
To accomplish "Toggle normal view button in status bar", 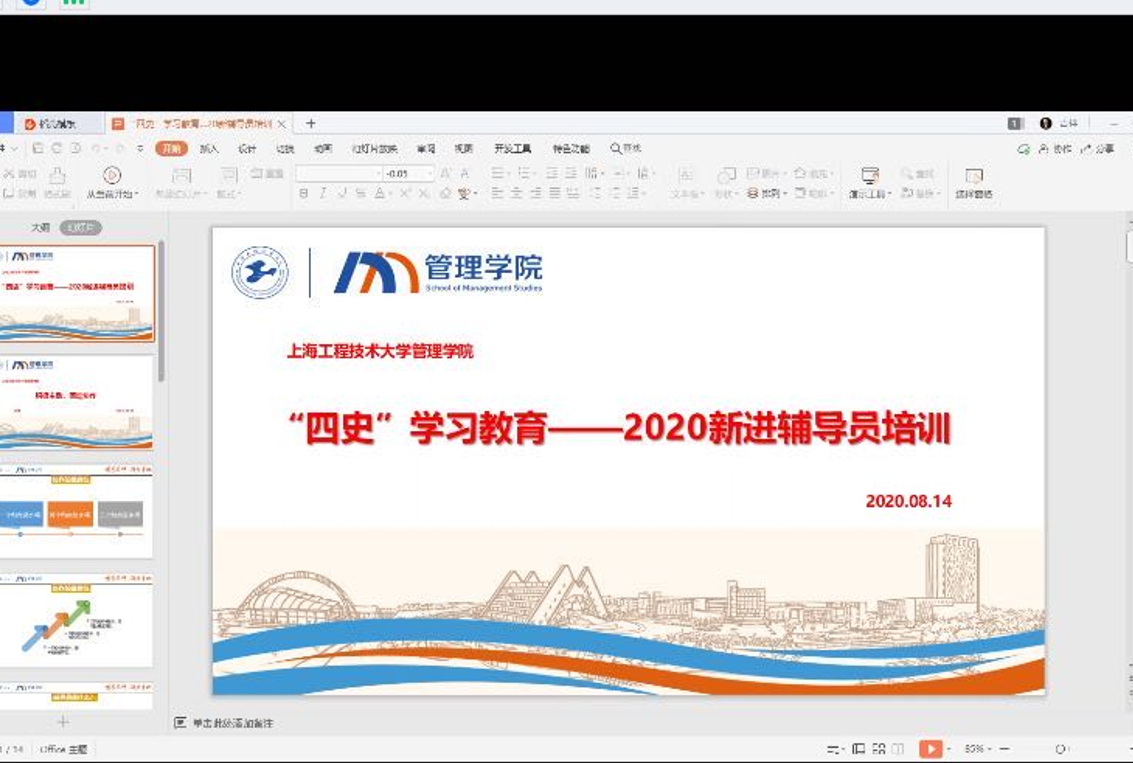I will coord(858,749).
